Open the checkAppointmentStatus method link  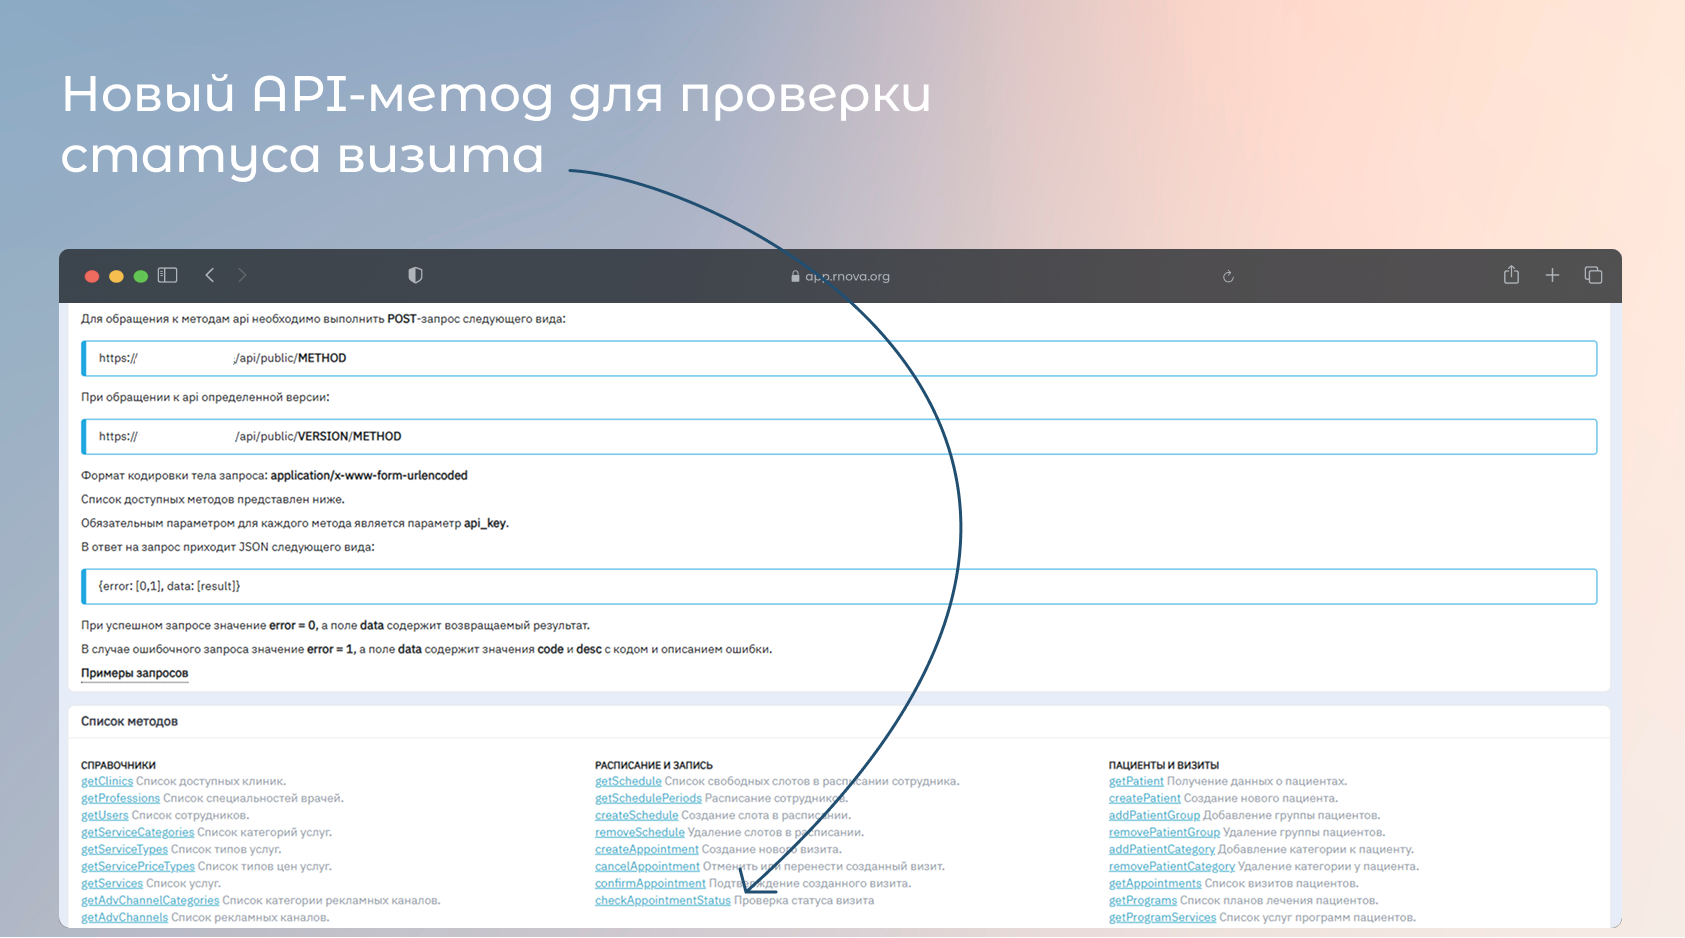point(662,900)
